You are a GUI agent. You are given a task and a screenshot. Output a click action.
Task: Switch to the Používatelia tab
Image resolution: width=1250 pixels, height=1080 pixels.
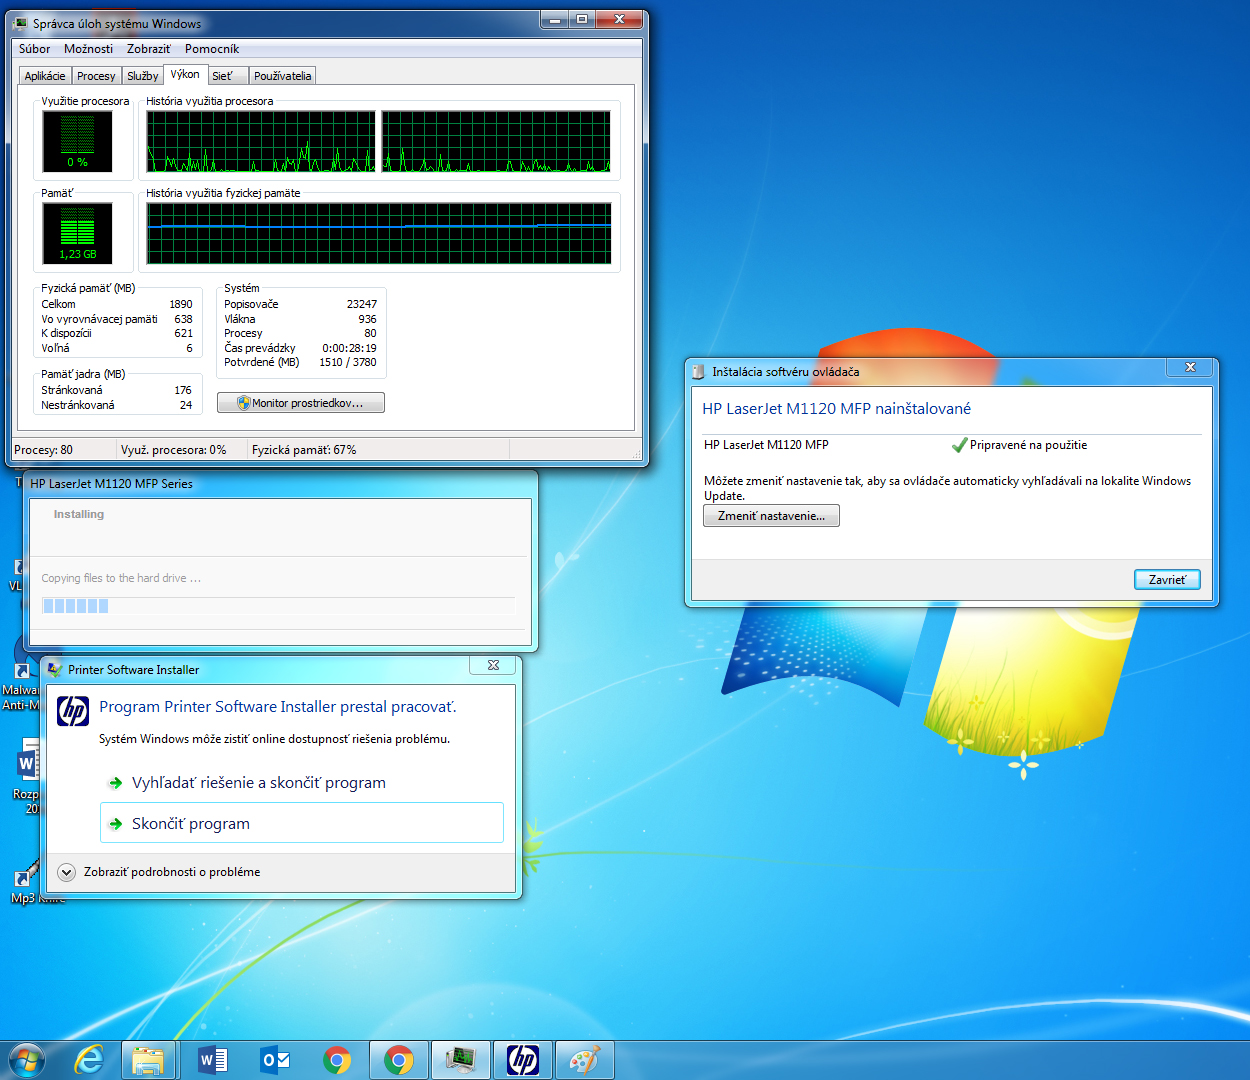point(283,76)
